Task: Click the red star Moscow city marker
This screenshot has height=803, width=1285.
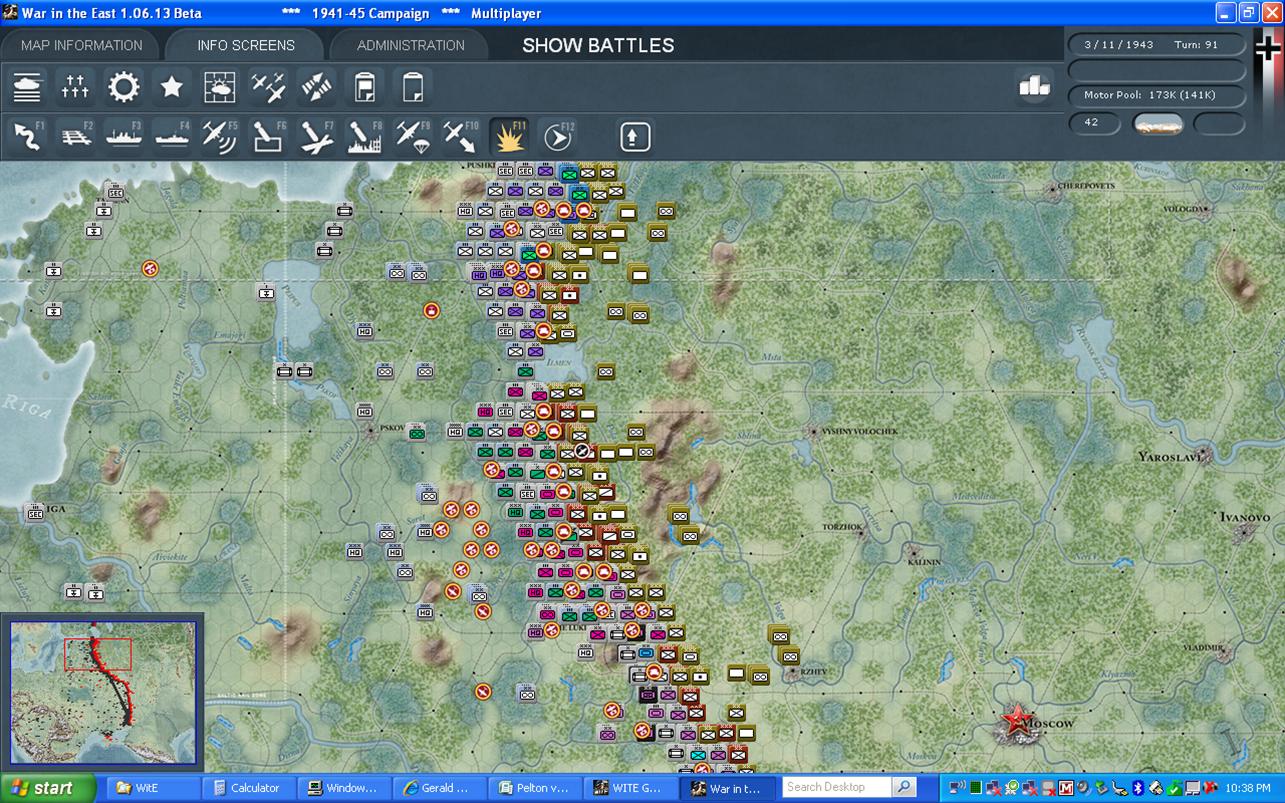Action: [1017, 718]
